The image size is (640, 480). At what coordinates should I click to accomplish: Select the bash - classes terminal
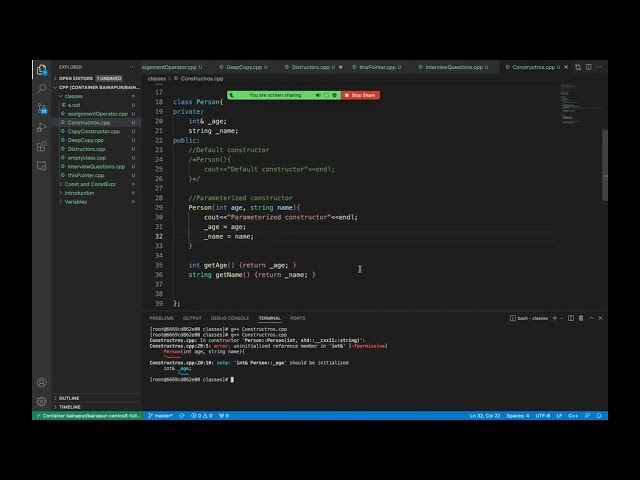pos(529,318)
